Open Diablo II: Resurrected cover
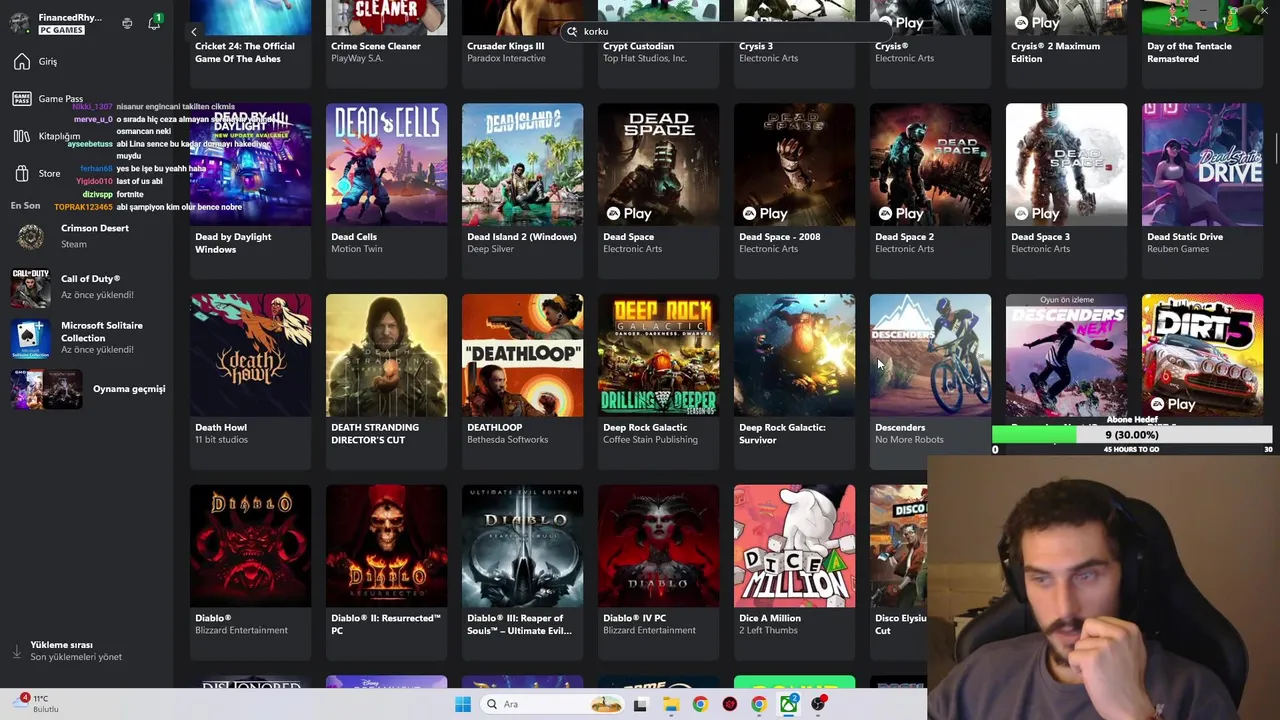 click(386, 546)
